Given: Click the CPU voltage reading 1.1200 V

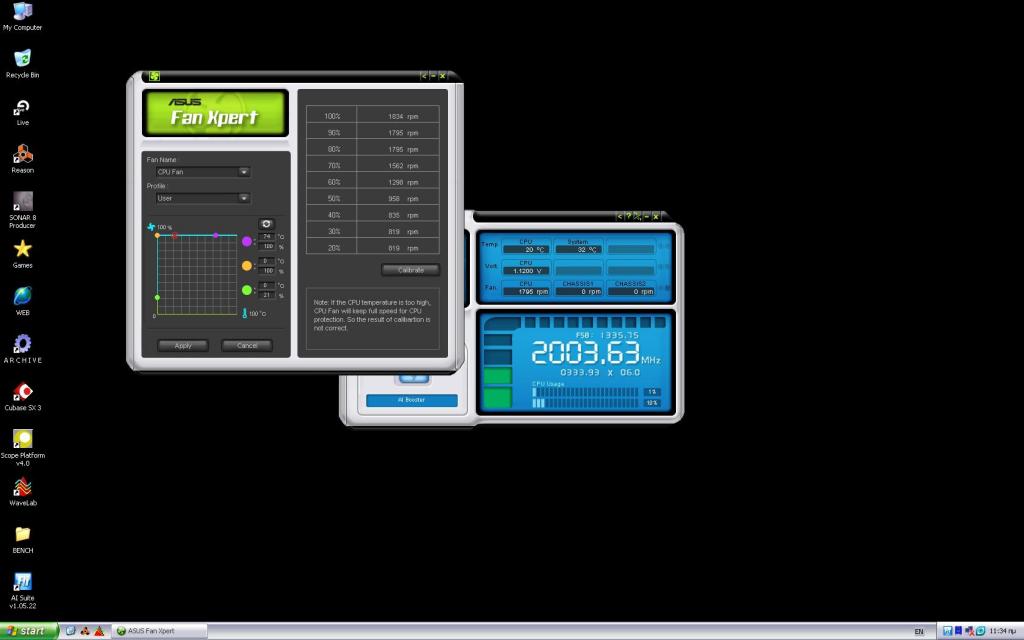Looking at the screenshot, I should pyautogui.click(x=526, y=270).
